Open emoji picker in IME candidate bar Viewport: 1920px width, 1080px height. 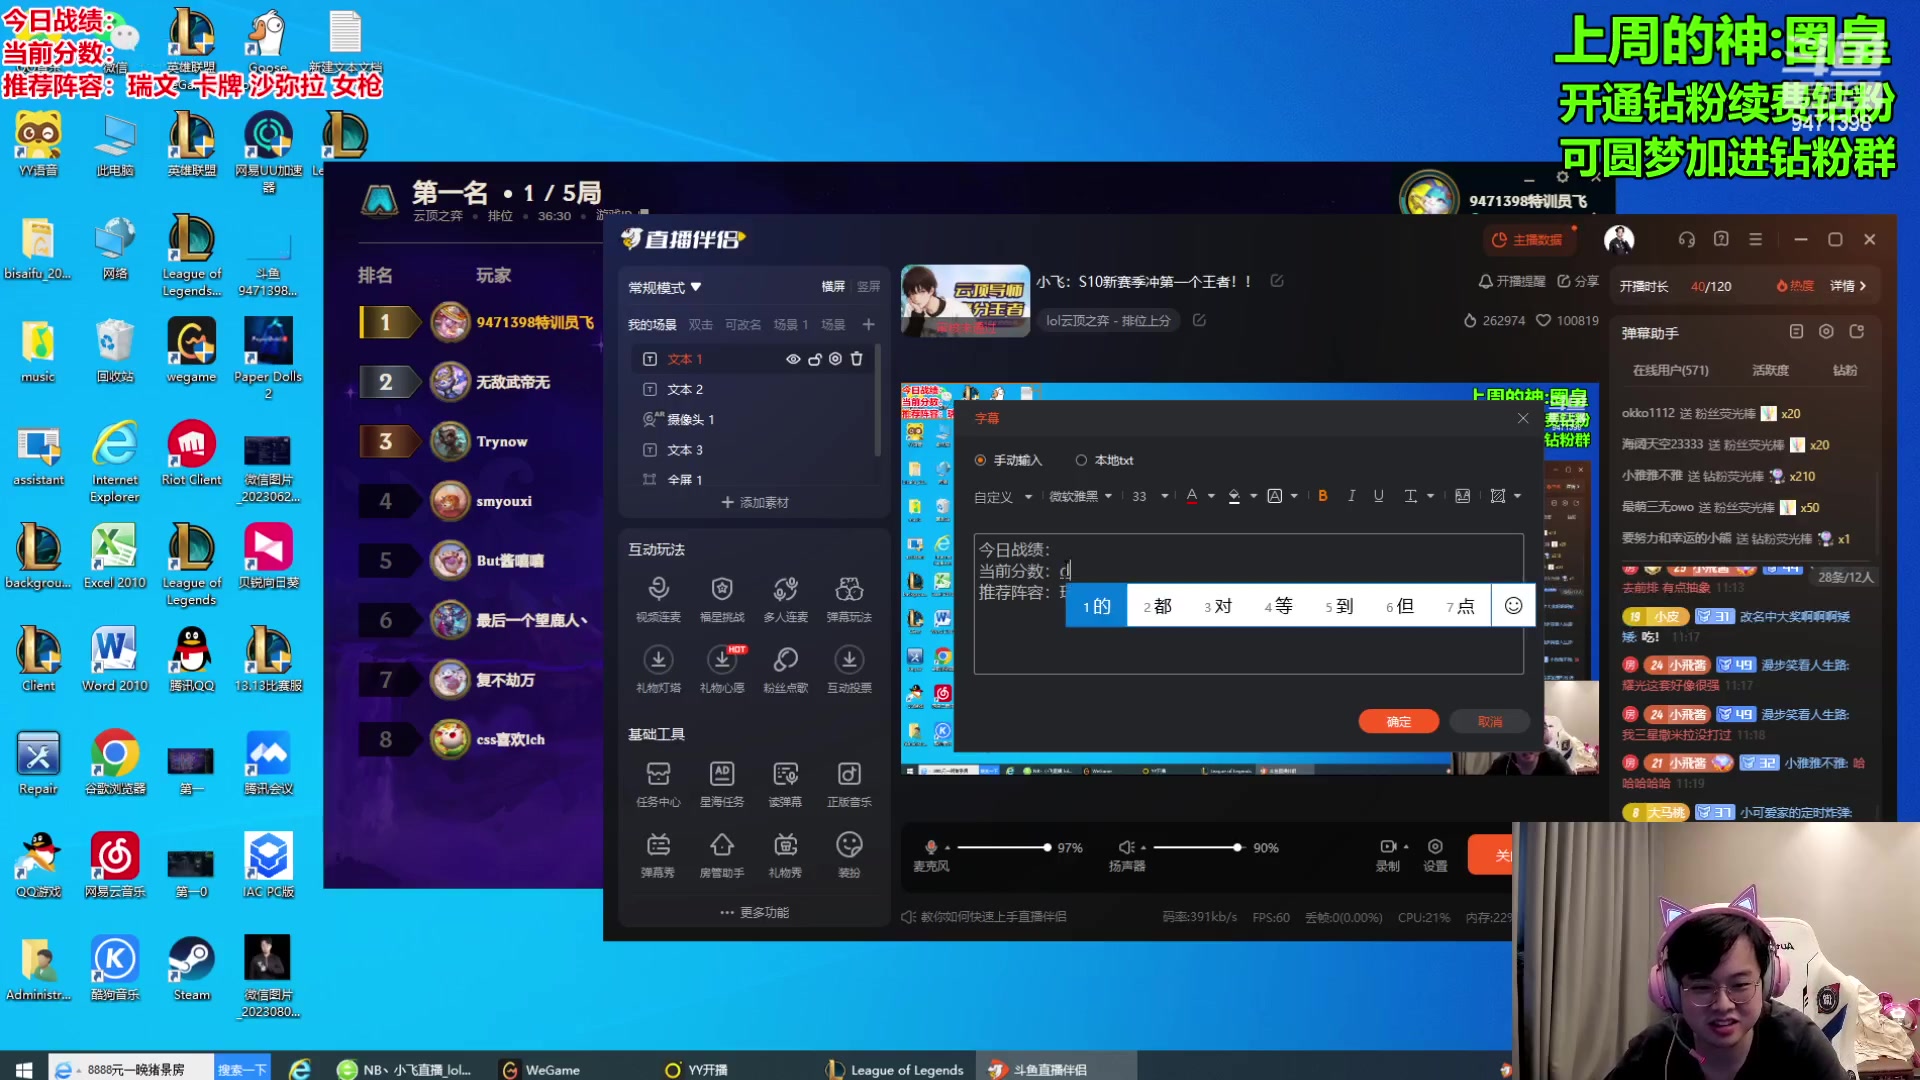point(1513,606)
